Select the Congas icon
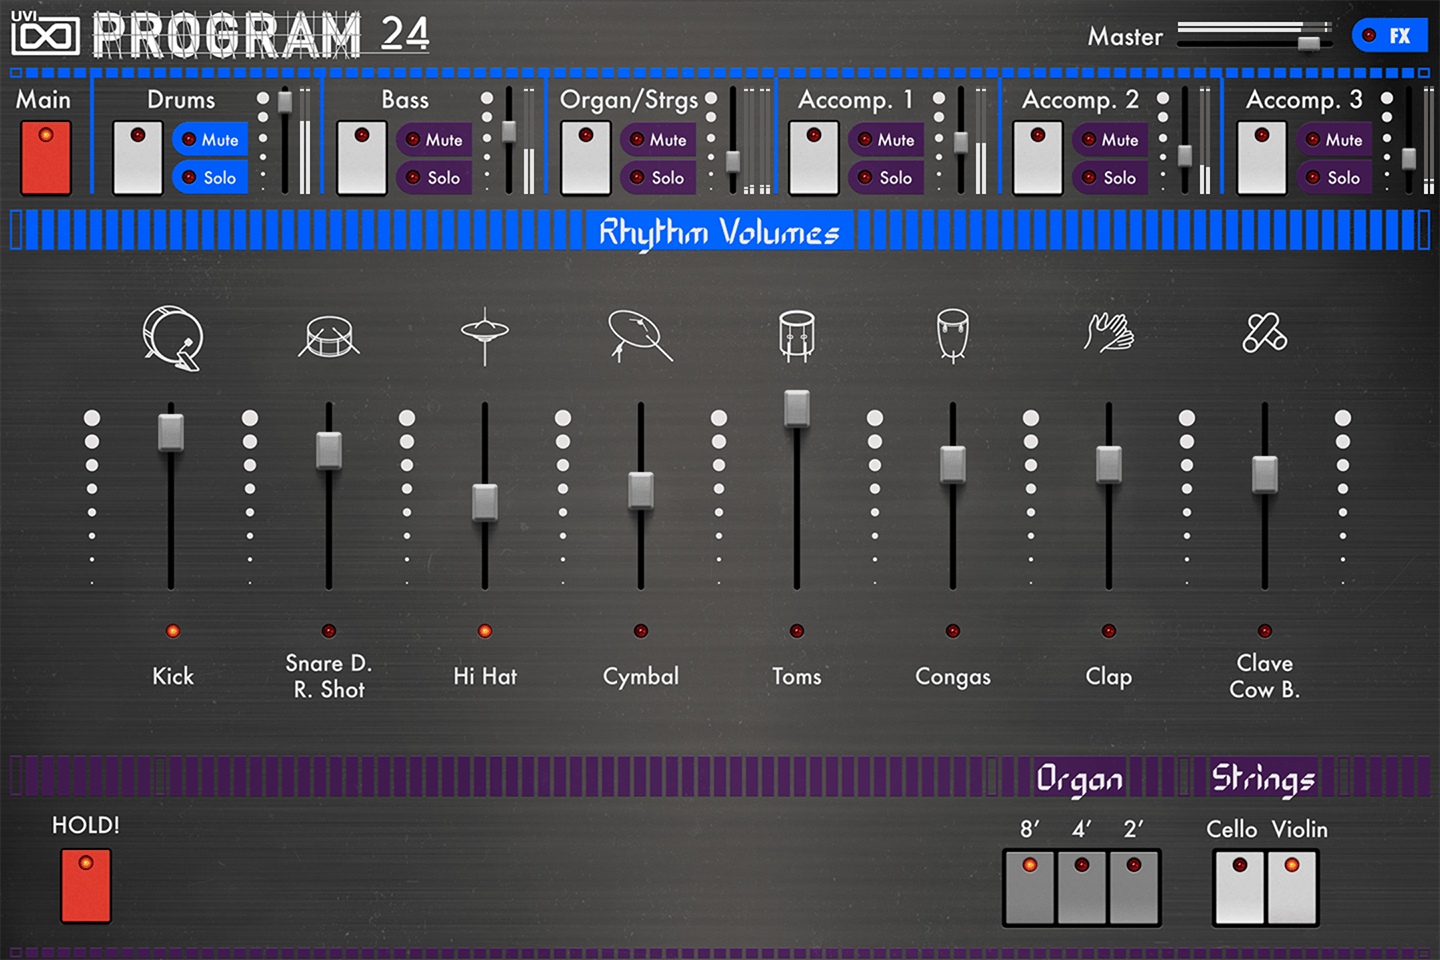 951,335
